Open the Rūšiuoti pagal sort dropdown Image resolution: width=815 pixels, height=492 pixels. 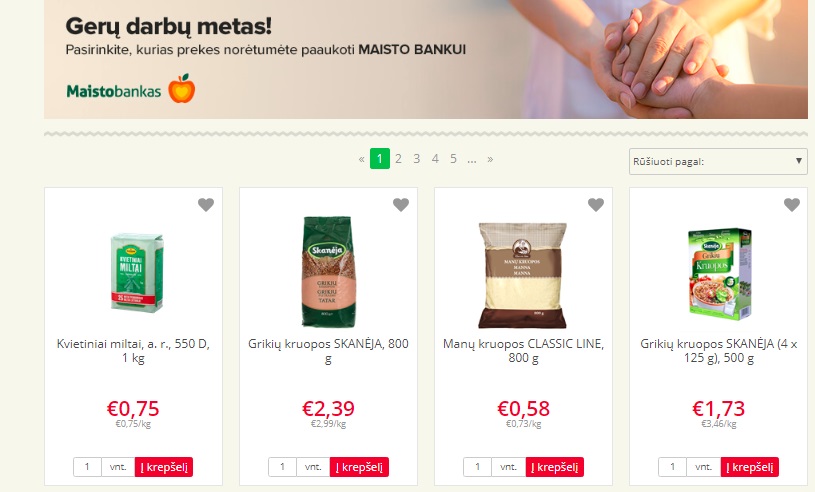(x=718, y=161)
